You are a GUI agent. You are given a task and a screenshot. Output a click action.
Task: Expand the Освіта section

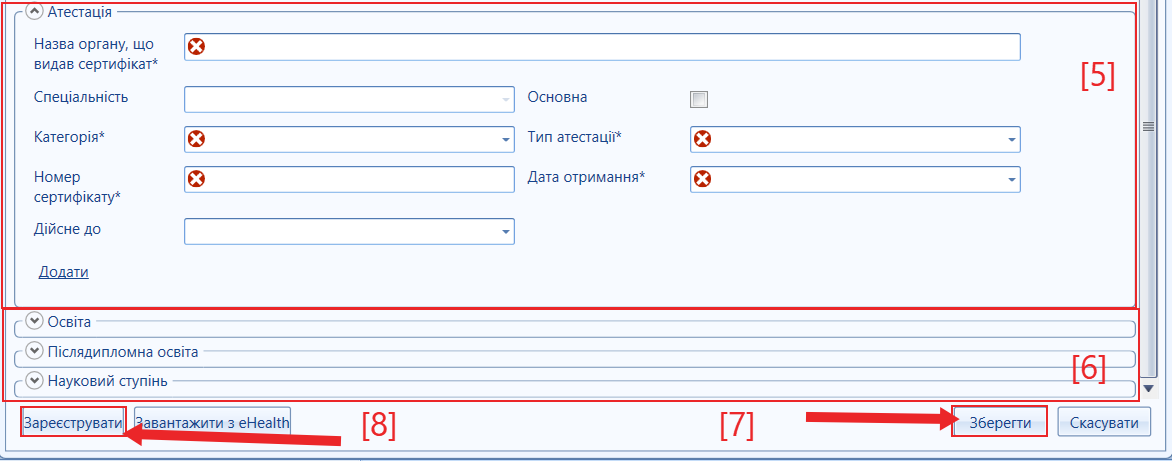[34, 321]
